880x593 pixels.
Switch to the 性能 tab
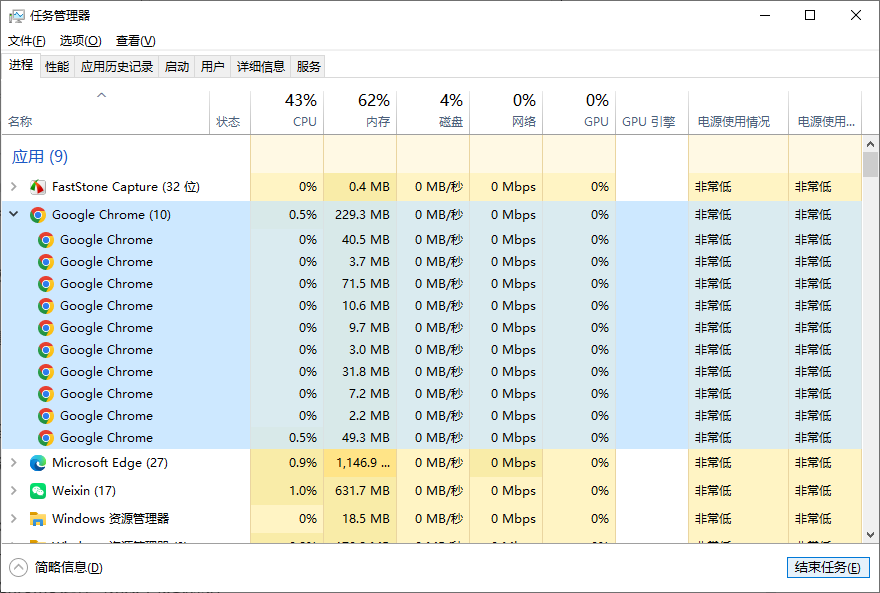pyautogui.click(x=57, y=67)
